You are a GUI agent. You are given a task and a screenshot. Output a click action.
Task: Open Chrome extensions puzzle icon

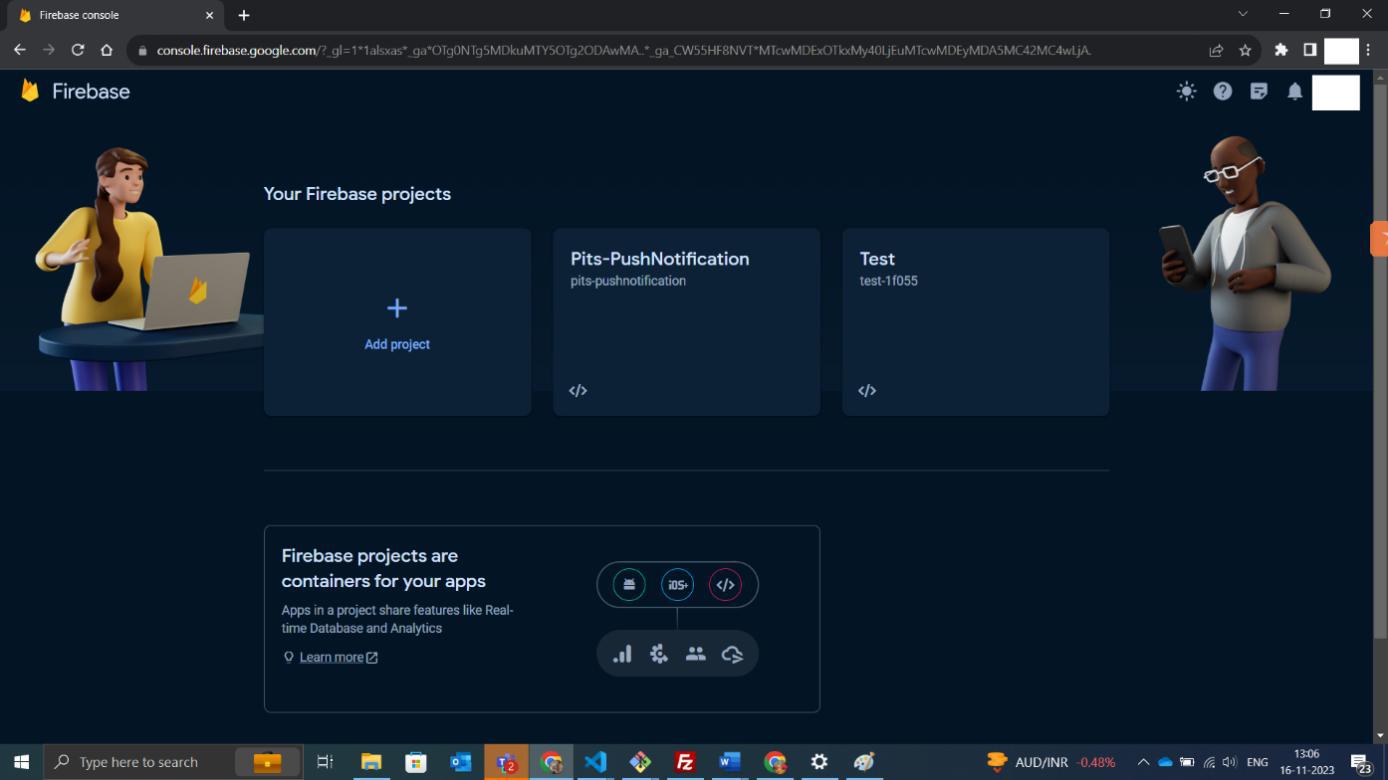pos(1281,50)
